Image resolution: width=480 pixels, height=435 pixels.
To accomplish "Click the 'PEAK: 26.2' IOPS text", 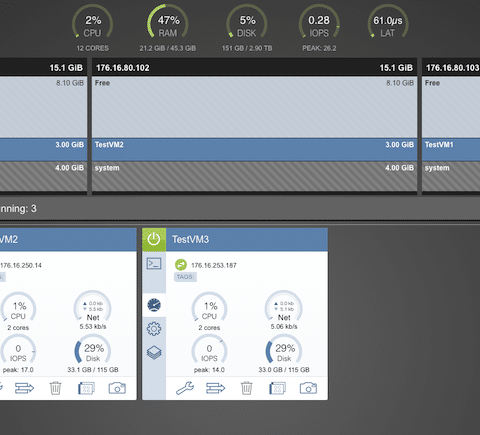I will pos(319,48).
